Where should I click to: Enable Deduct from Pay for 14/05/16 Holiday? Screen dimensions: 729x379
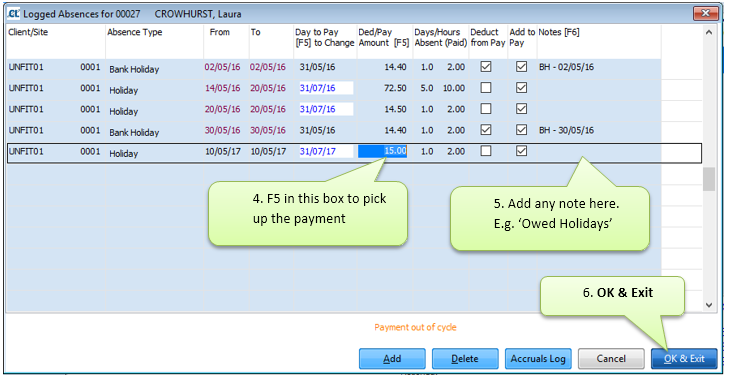pos(486,87)
